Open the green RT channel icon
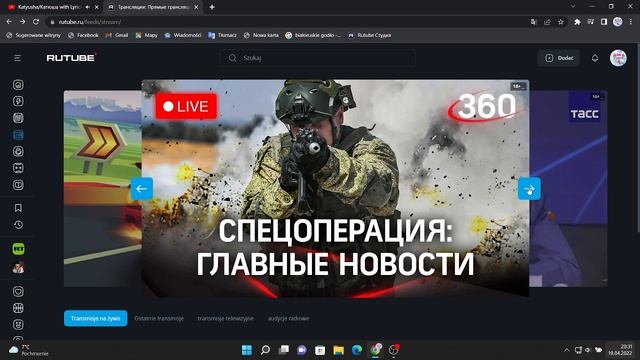This screenshot has width=640, height=360. (x=18, y=249)
